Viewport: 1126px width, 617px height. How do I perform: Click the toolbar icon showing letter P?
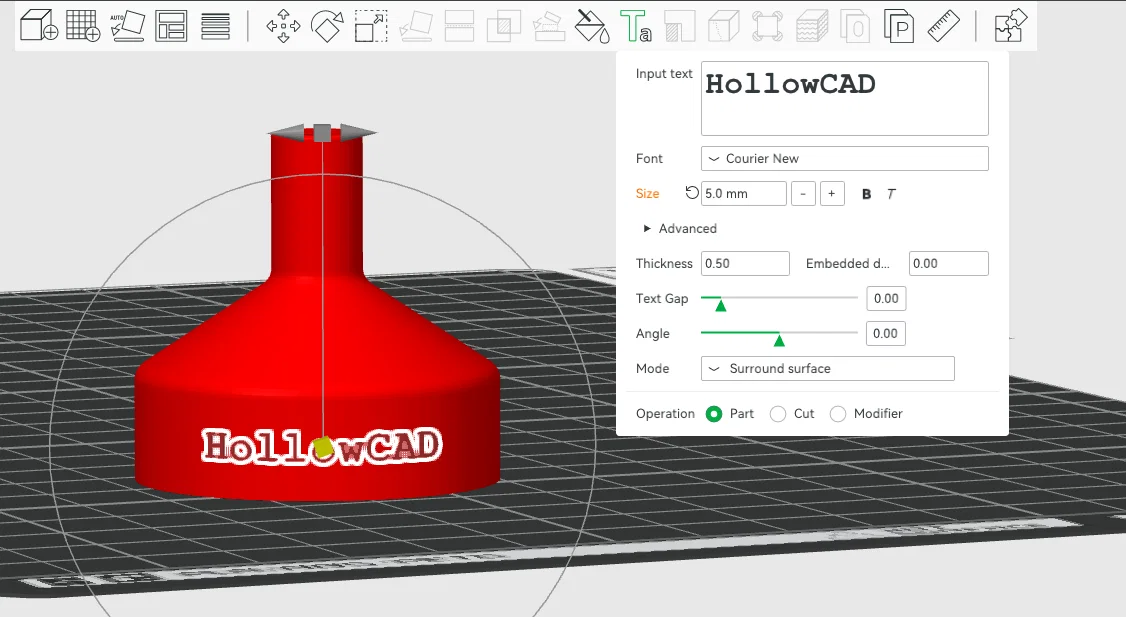tap(899, 27)
